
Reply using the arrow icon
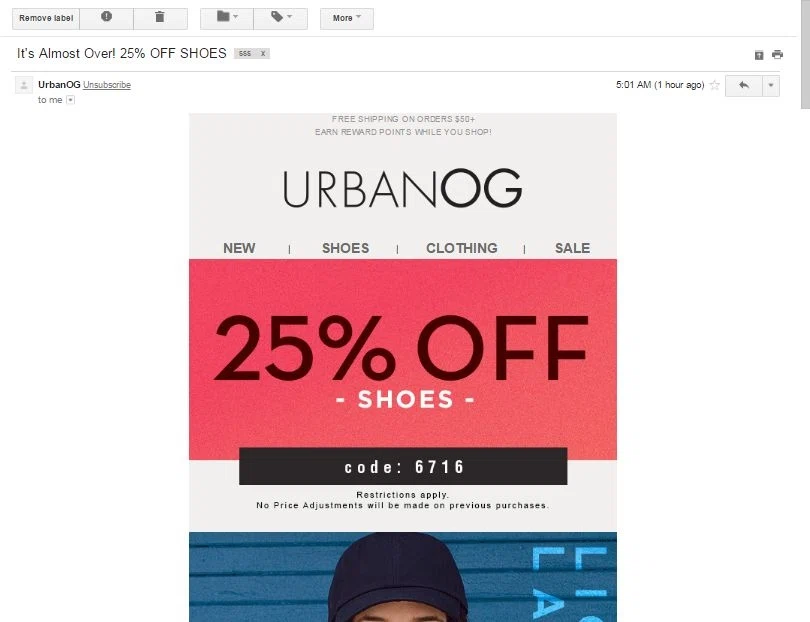[x=744, y=86]
